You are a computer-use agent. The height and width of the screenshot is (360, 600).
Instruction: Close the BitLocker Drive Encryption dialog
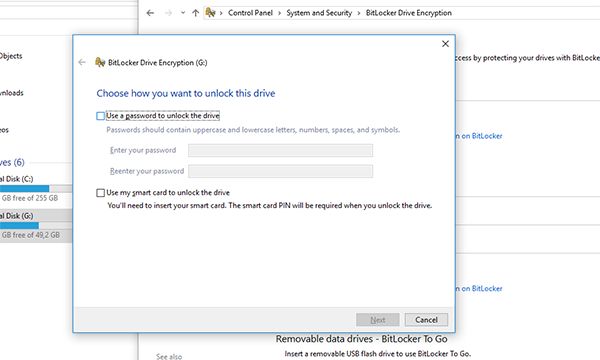[445, 44]
